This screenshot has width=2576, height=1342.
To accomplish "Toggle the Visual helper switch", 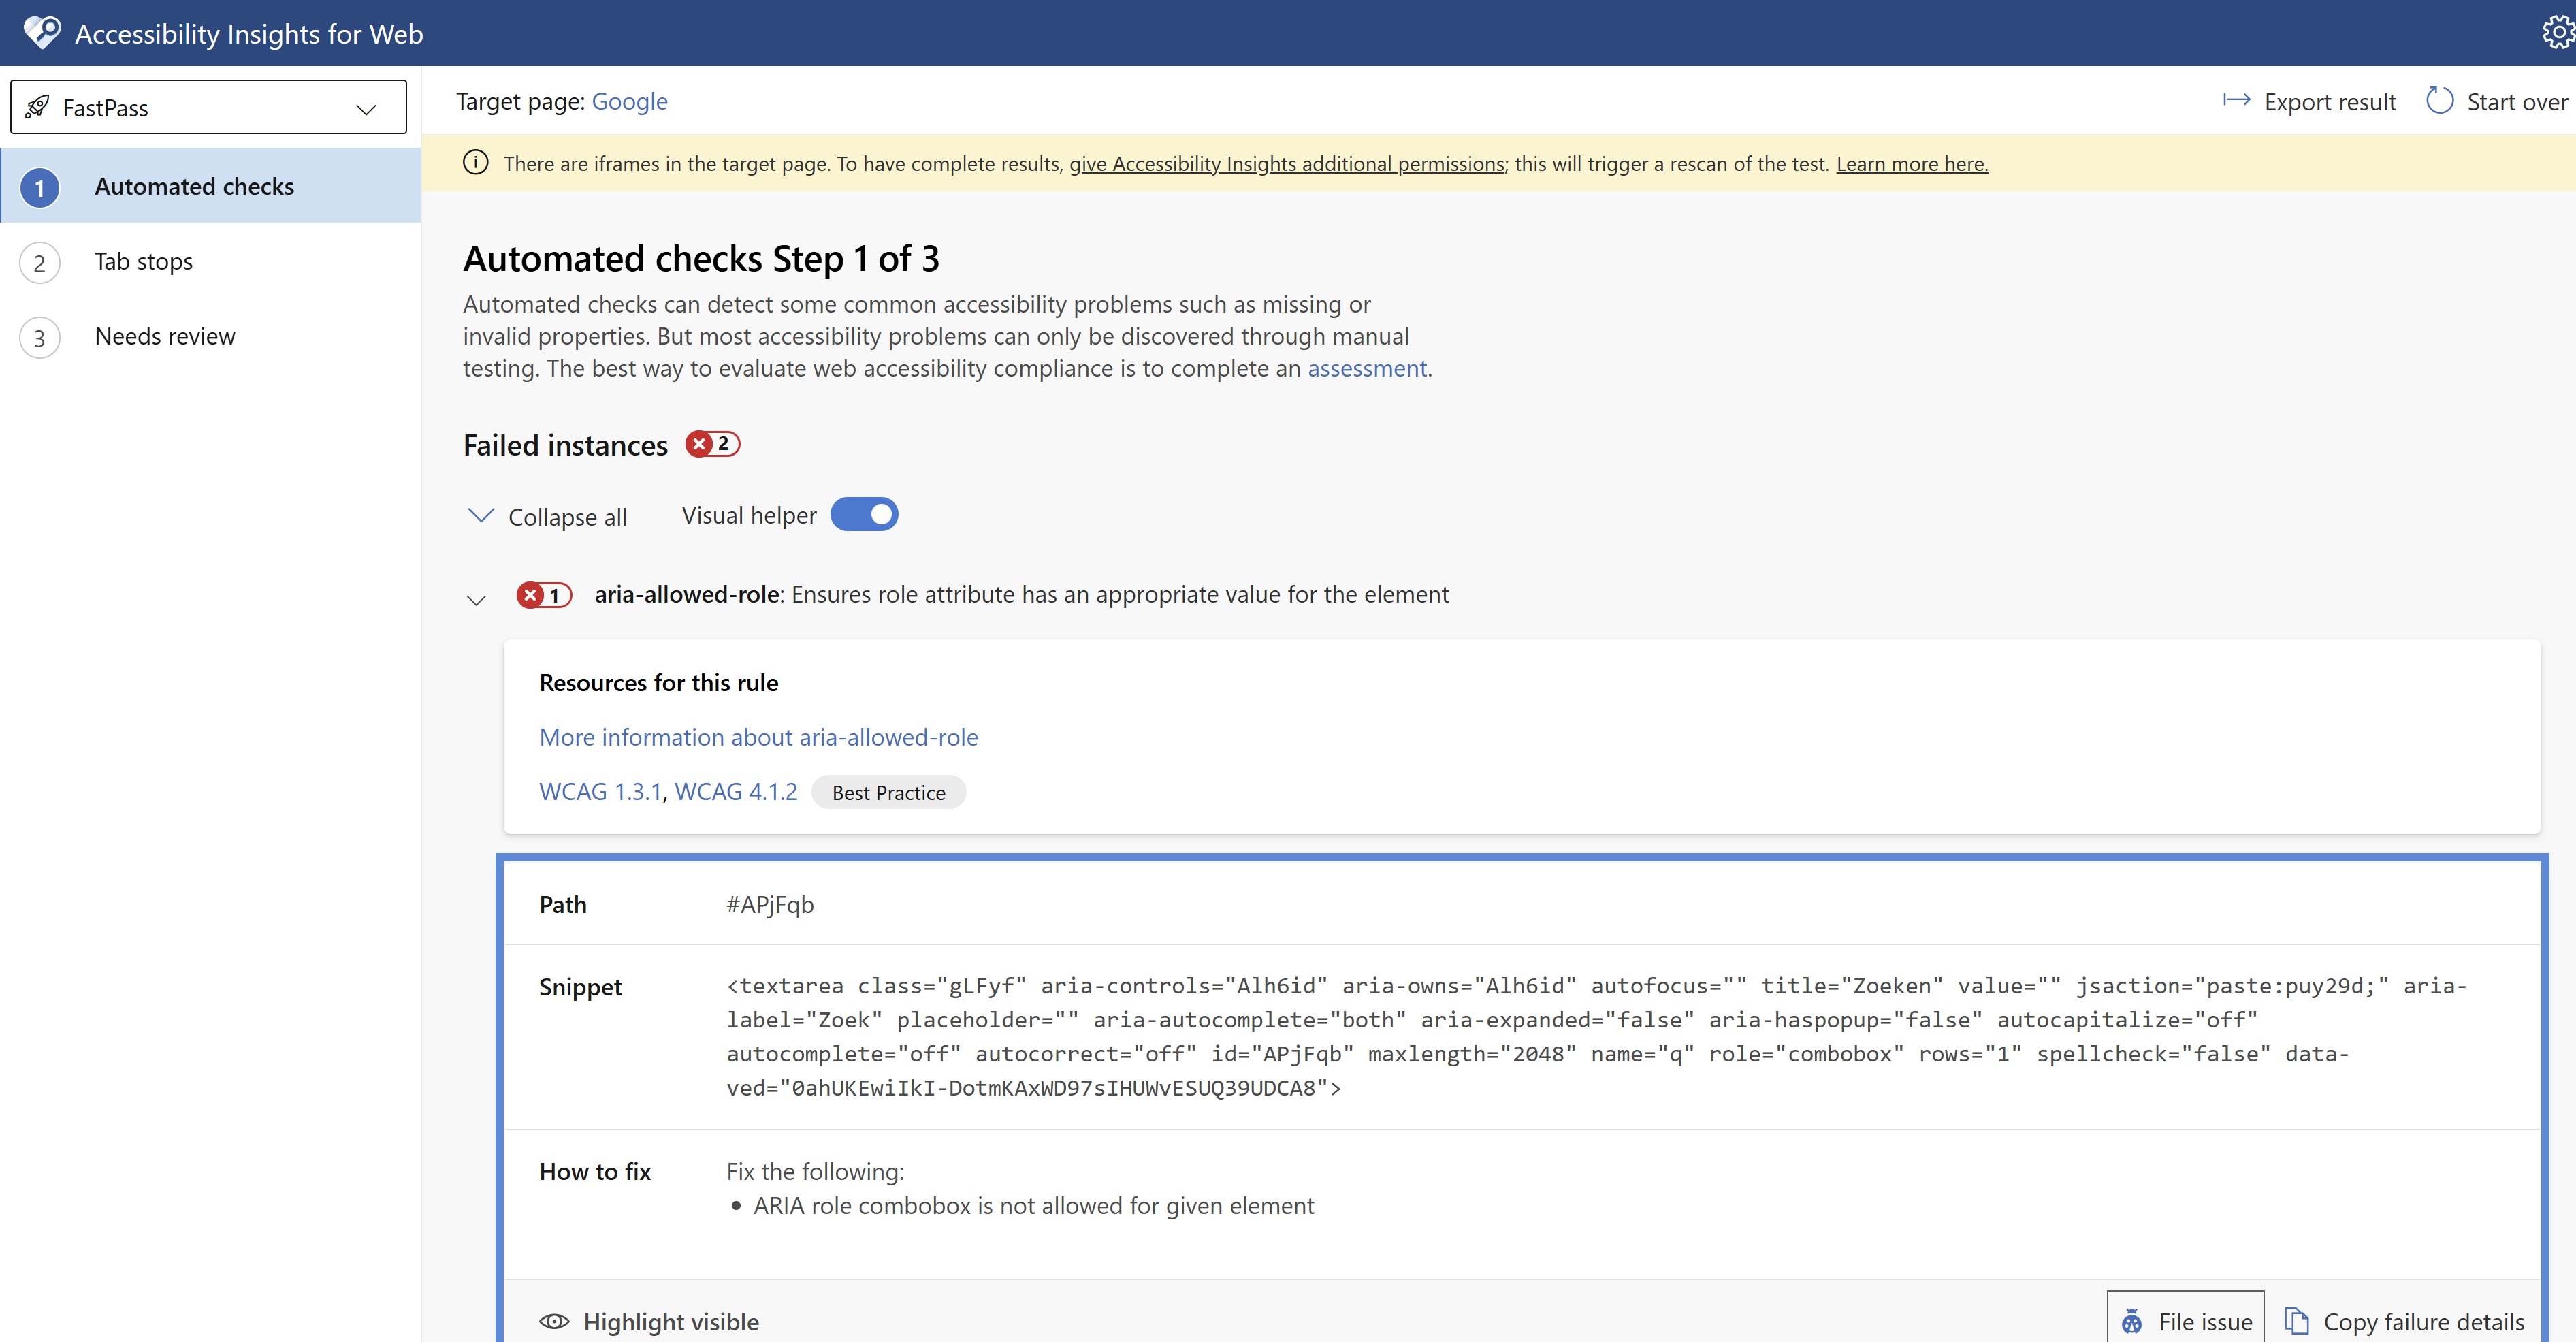I will coord(864,514).
